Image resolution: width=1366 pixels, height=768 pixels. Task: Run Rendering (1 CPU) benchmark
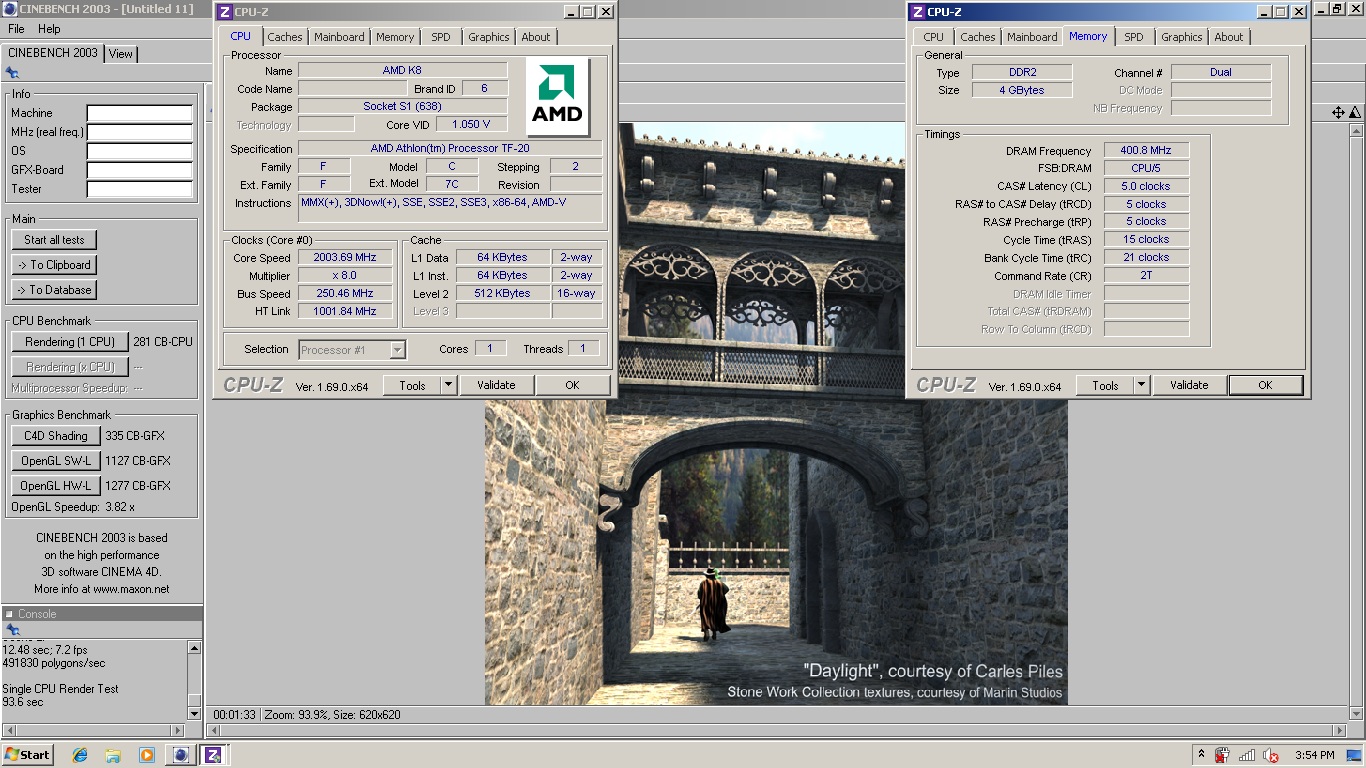click(x=70, y=342)
